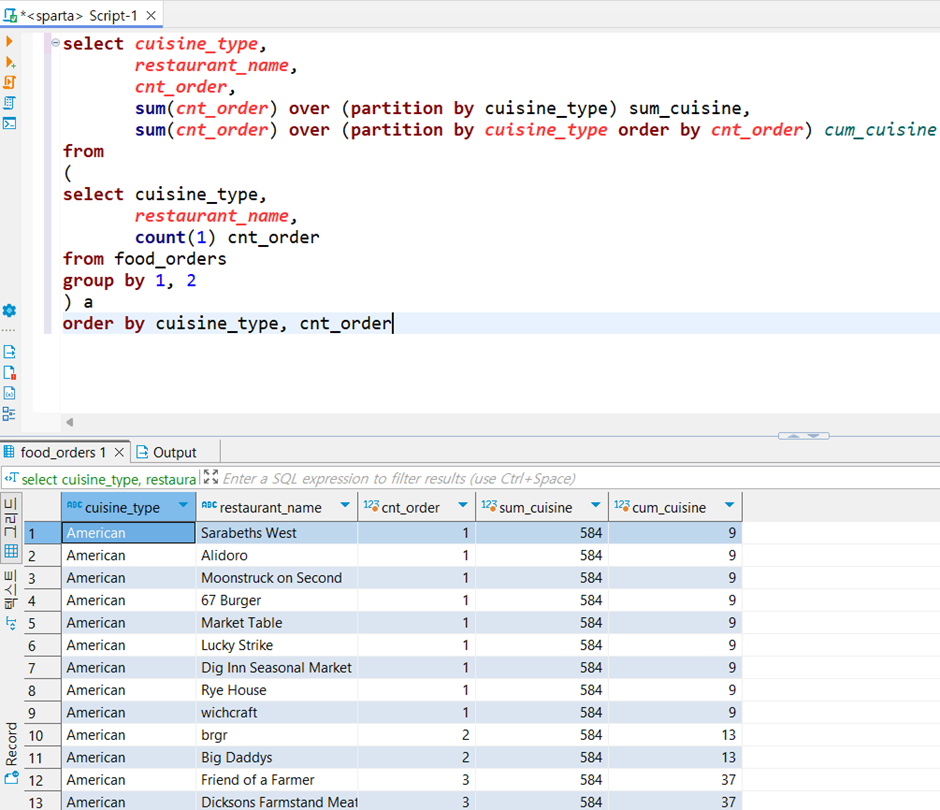
Task: Sort by the cuisine_type column header
Action: click(x=122, y=508)
